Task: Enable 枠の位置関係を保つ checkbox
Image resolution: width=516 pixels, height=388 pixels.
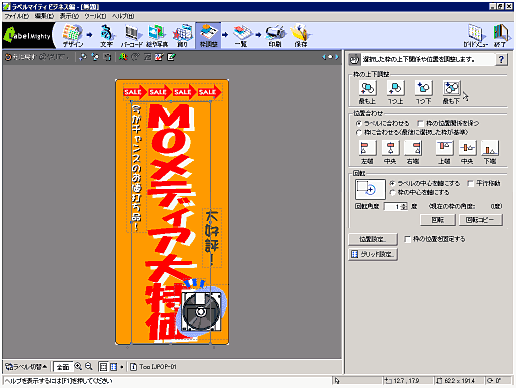Action: (x=421, y=123)
